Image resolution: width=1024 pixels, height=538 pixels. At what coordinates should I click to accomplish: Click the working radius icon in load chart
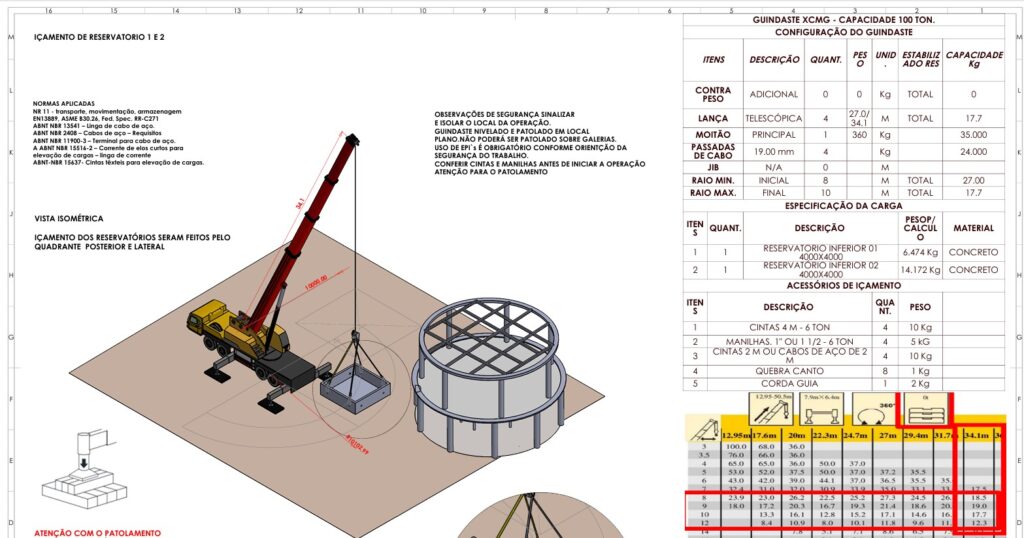click(702, 430)
